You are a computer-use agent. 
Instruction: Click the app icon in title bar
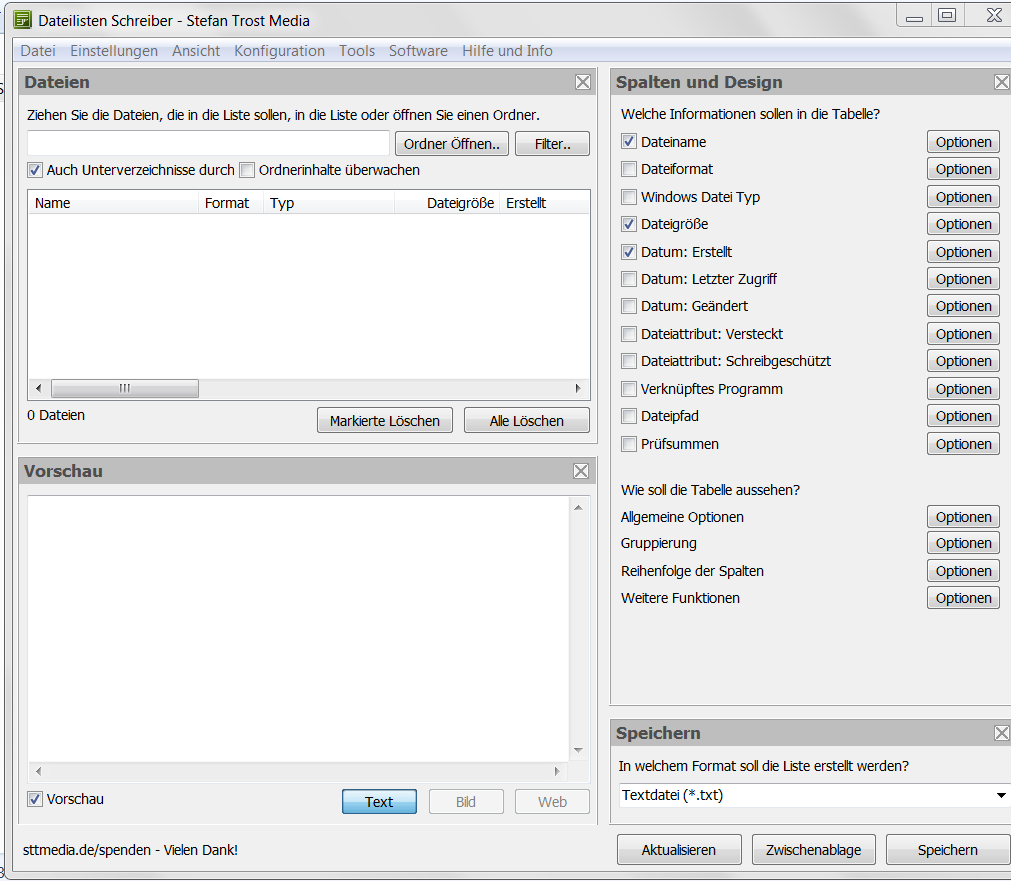(x=22, y=20)
